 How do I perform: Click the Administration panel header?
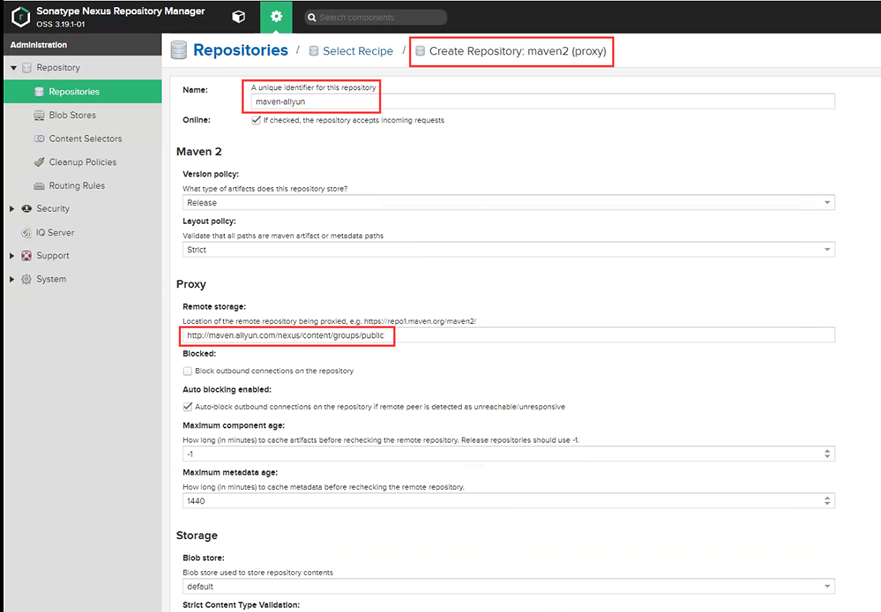[x=83, y=44]
